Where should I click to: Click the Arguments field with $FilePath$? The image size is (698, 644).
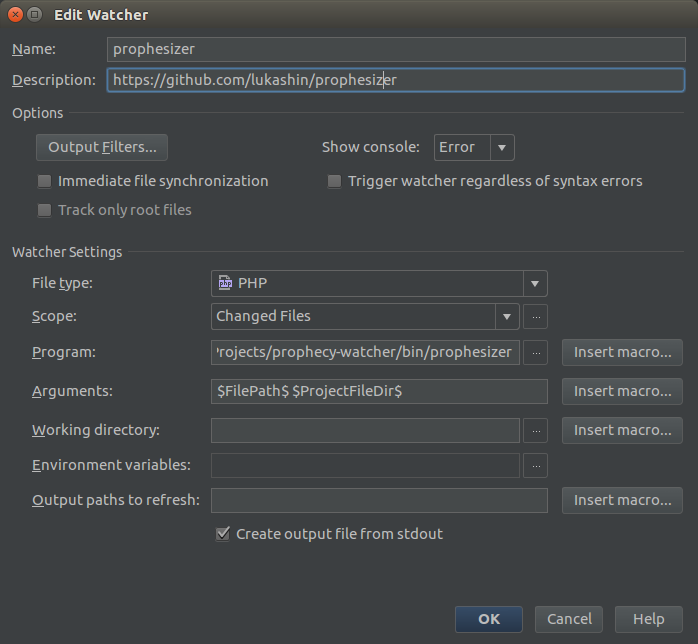coord(379,392)
